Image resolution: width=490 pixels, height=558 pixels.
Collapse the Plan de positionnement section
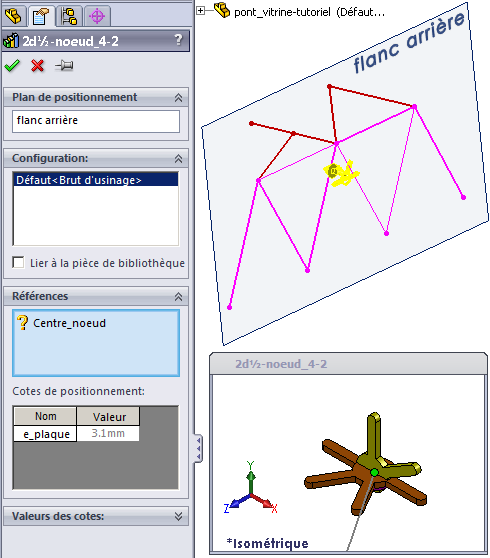pos(178,98)
